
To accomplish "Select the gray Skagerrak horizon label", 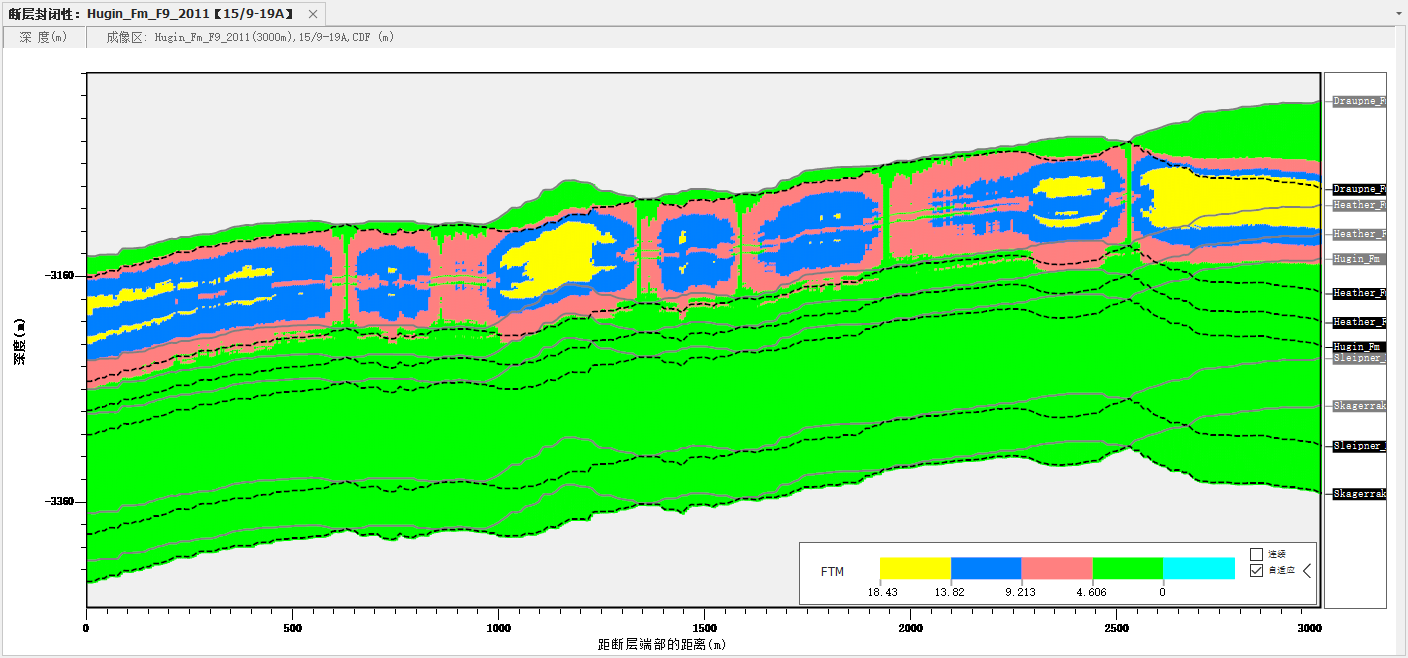I will pos(1359,406).
